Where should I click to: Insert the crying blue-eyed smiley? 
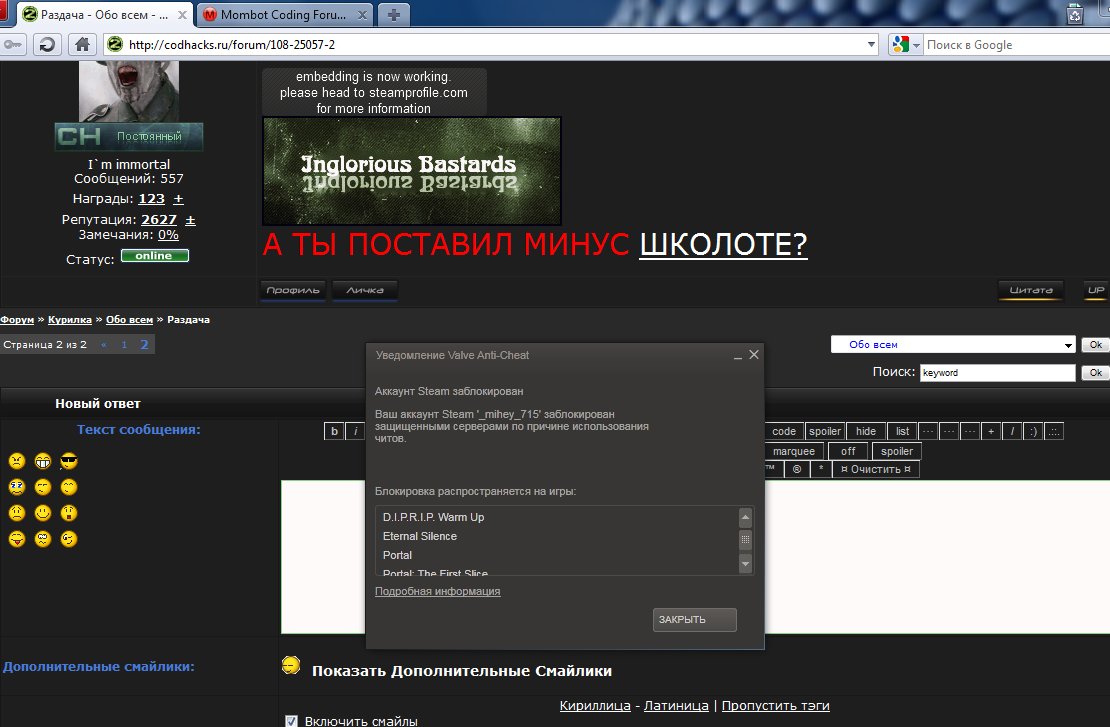[x=17, y=487]
